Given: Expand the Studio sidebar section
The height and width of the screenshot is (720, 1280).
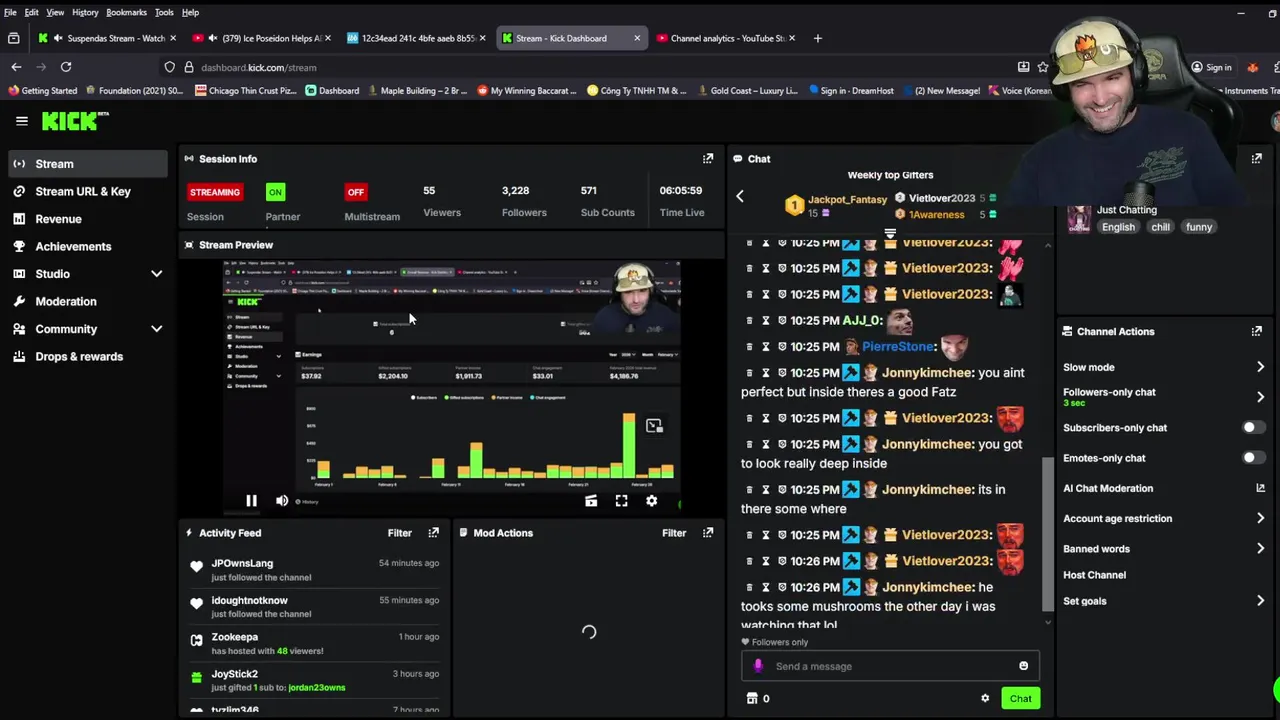Looking at the screenshot, I should [156, 274].
